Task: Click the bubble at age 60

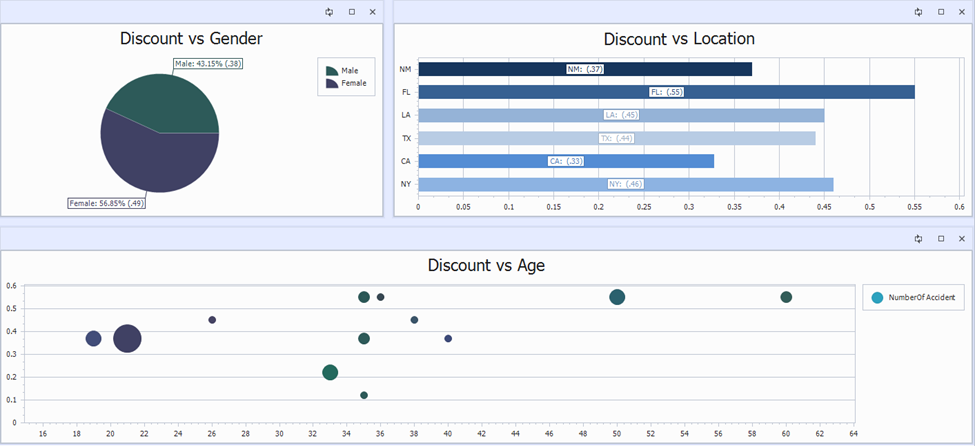Action: pyautogui.click(x=786, y=297)
